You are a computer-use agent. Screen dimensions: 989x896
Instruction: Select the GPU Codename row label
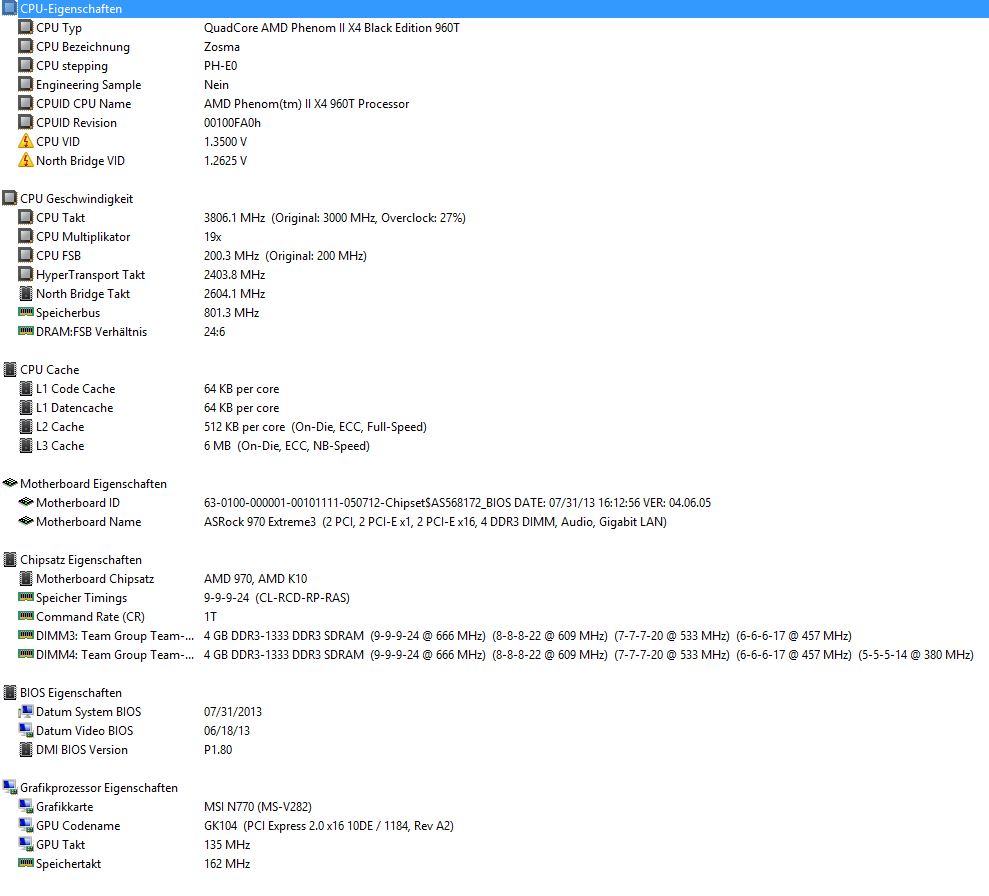click(78, 825)
